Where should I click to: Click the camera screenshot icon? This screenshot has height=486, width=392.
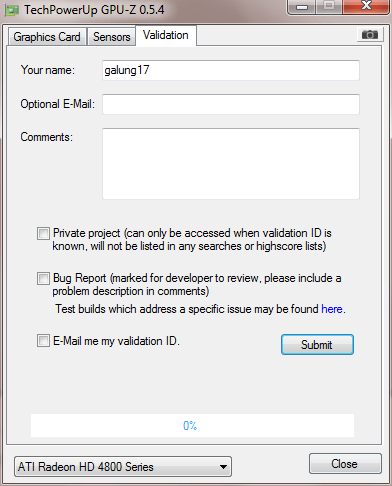pyautogui.click(x=370, y=35)
